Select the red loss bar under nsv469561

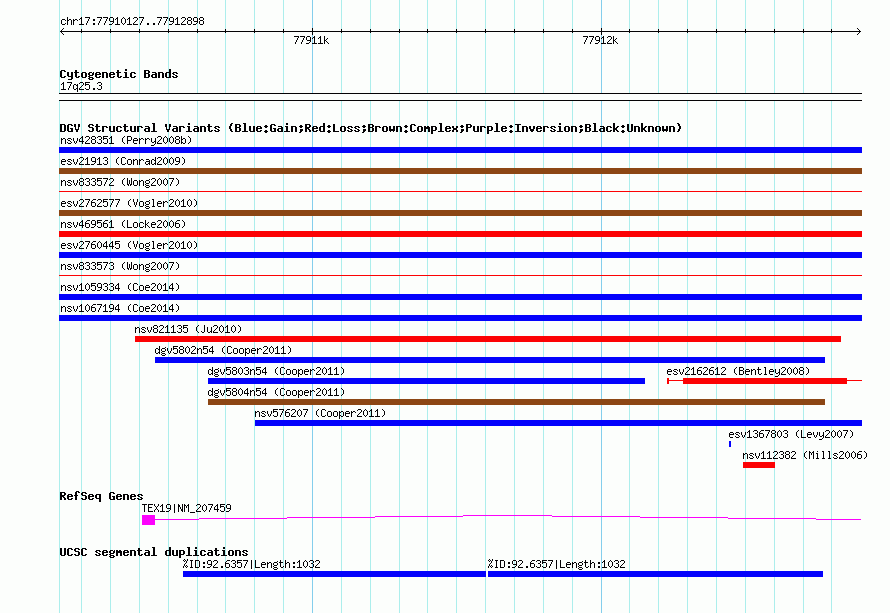click(460, 234)
